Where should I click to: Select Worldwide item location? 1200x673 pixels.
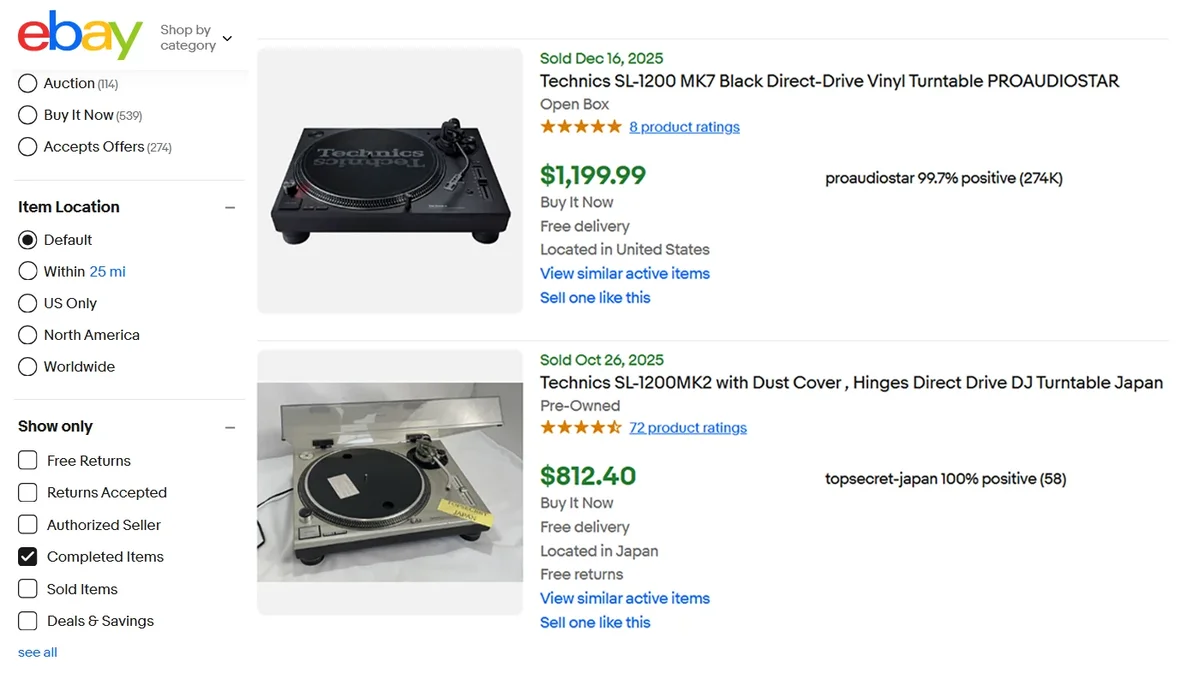pos(28,367)
